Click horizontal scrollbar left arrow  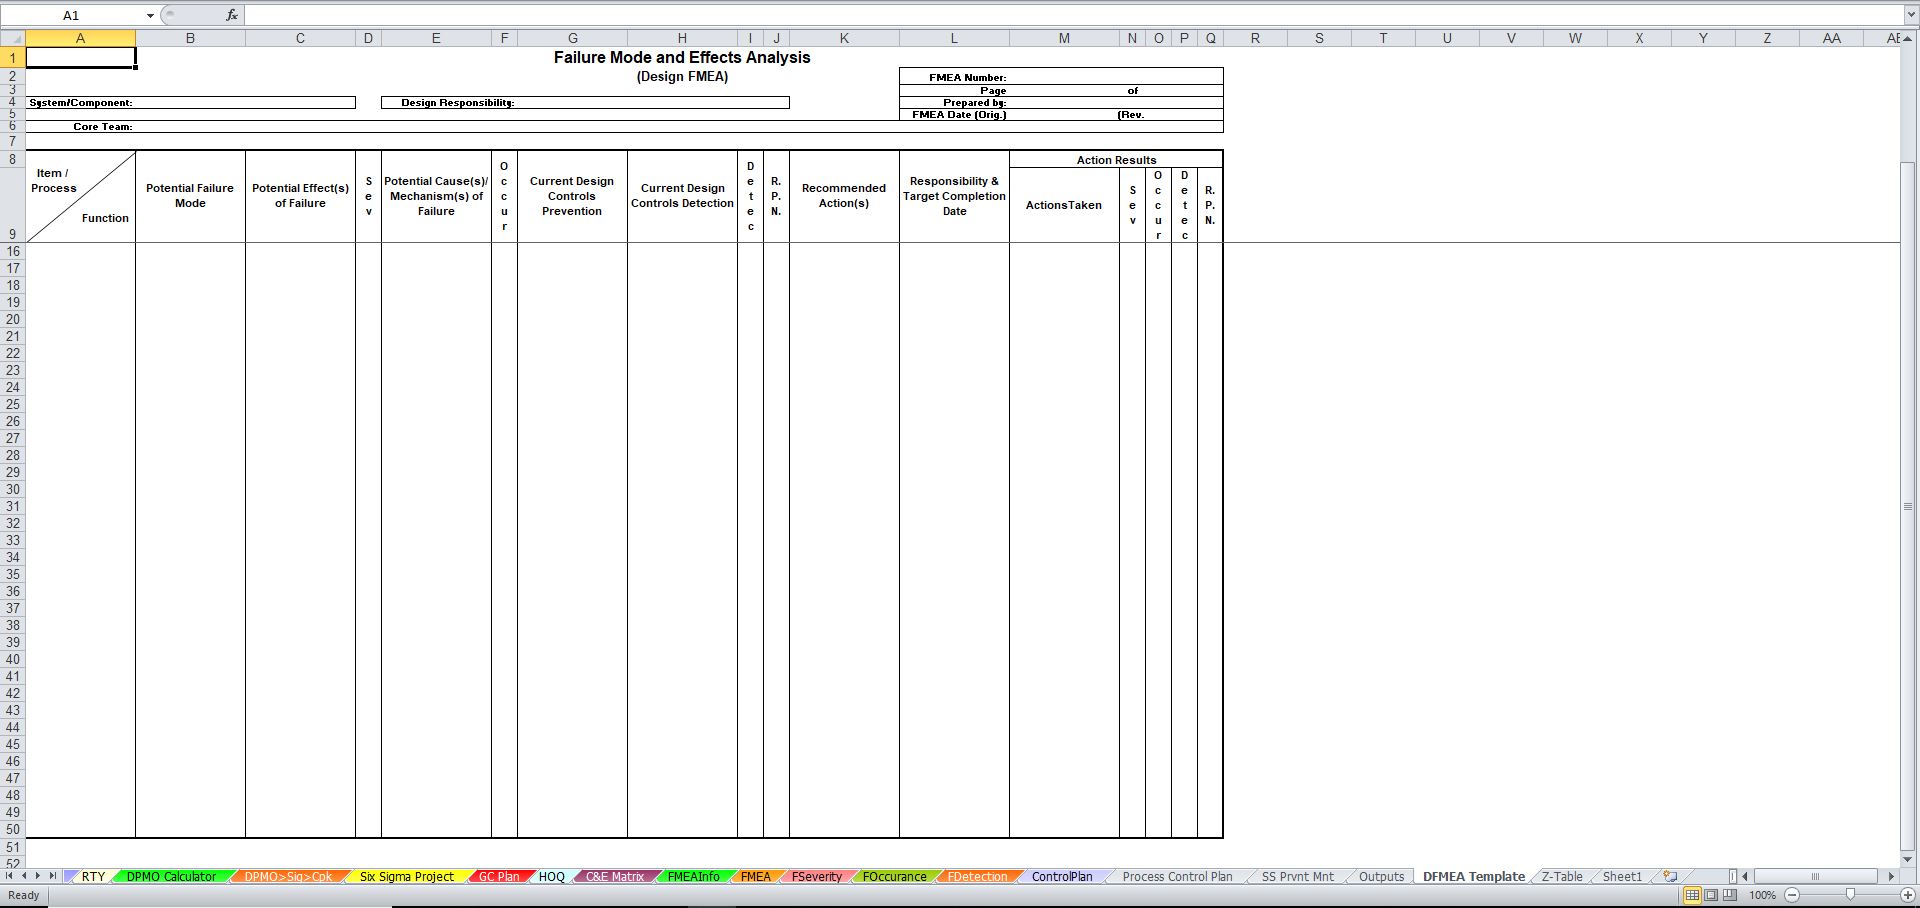coord(1745,876)
